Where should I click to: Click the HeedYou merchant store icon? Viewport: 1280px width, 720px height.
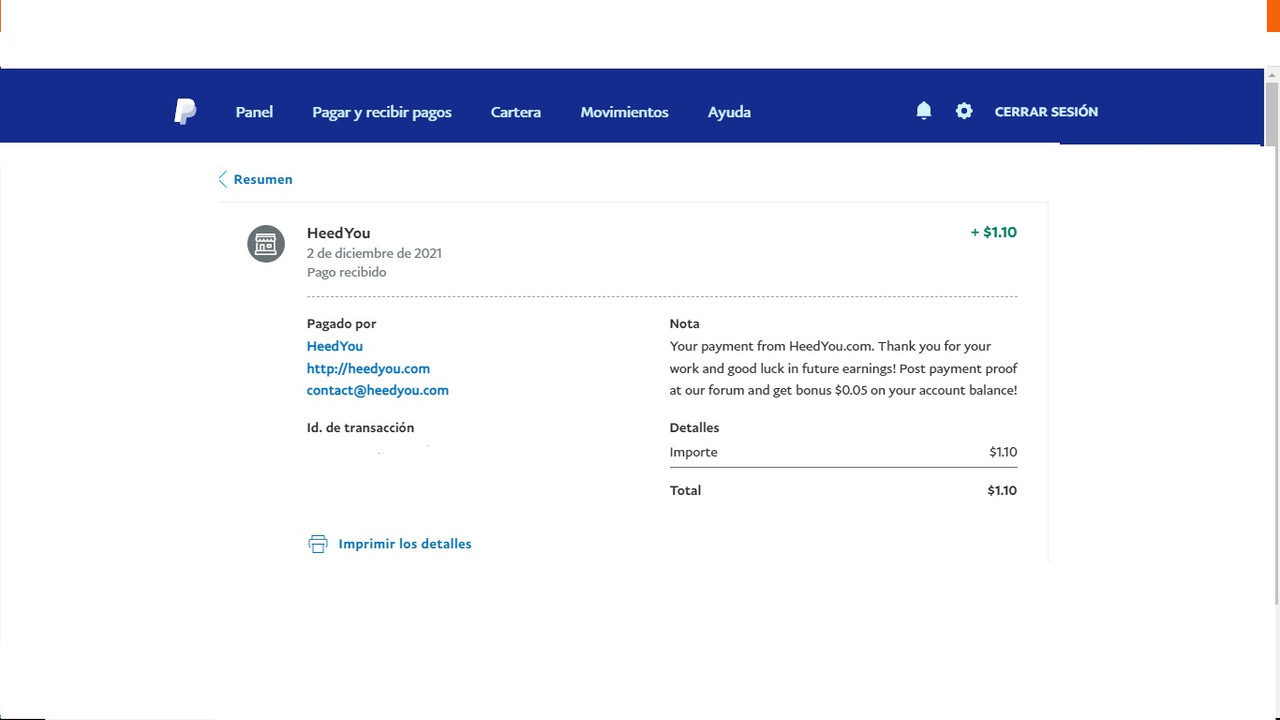tap(266, 244)
